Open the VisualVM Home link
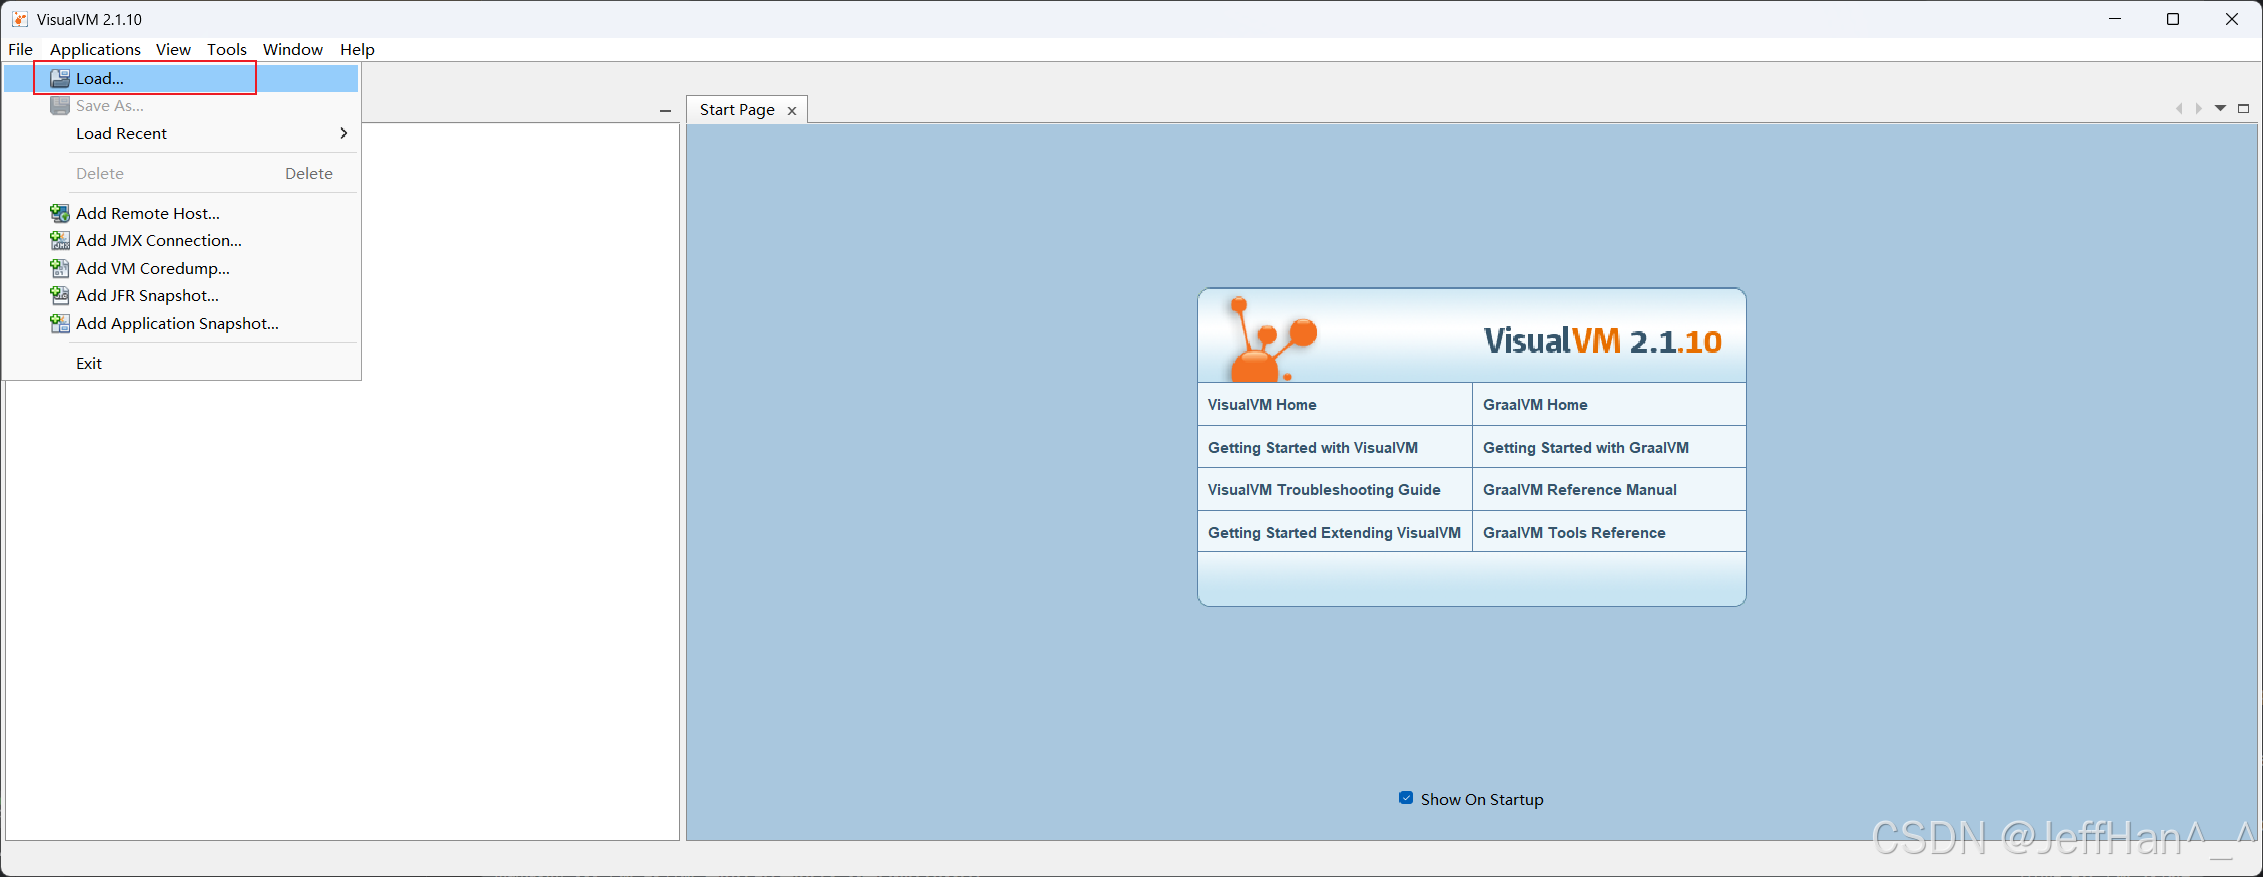 pos(1262,405)
